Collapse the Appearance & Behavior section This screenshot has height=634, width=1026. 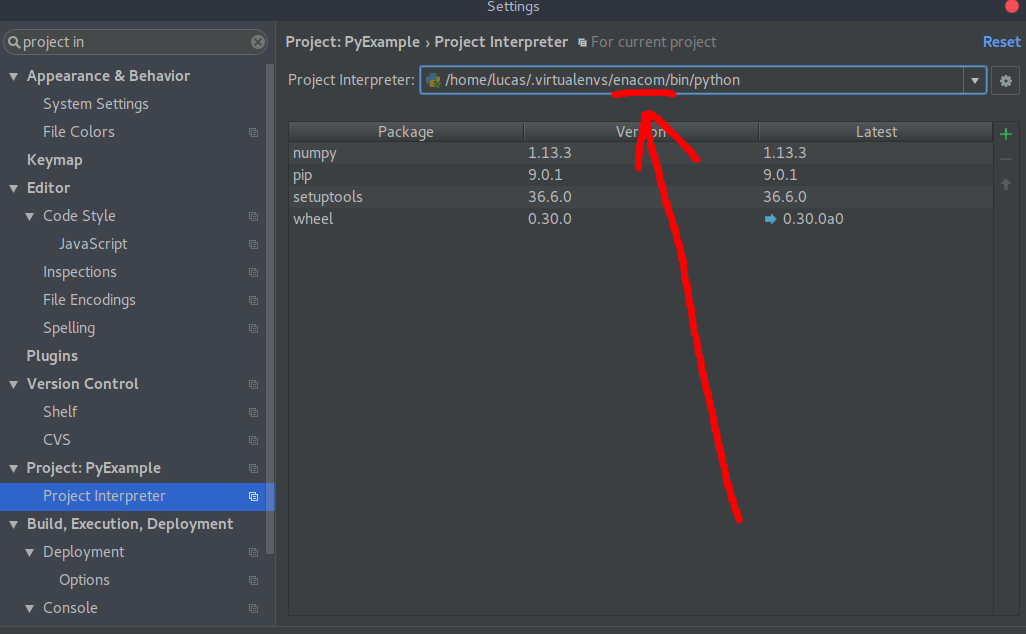tap(13, 77)
